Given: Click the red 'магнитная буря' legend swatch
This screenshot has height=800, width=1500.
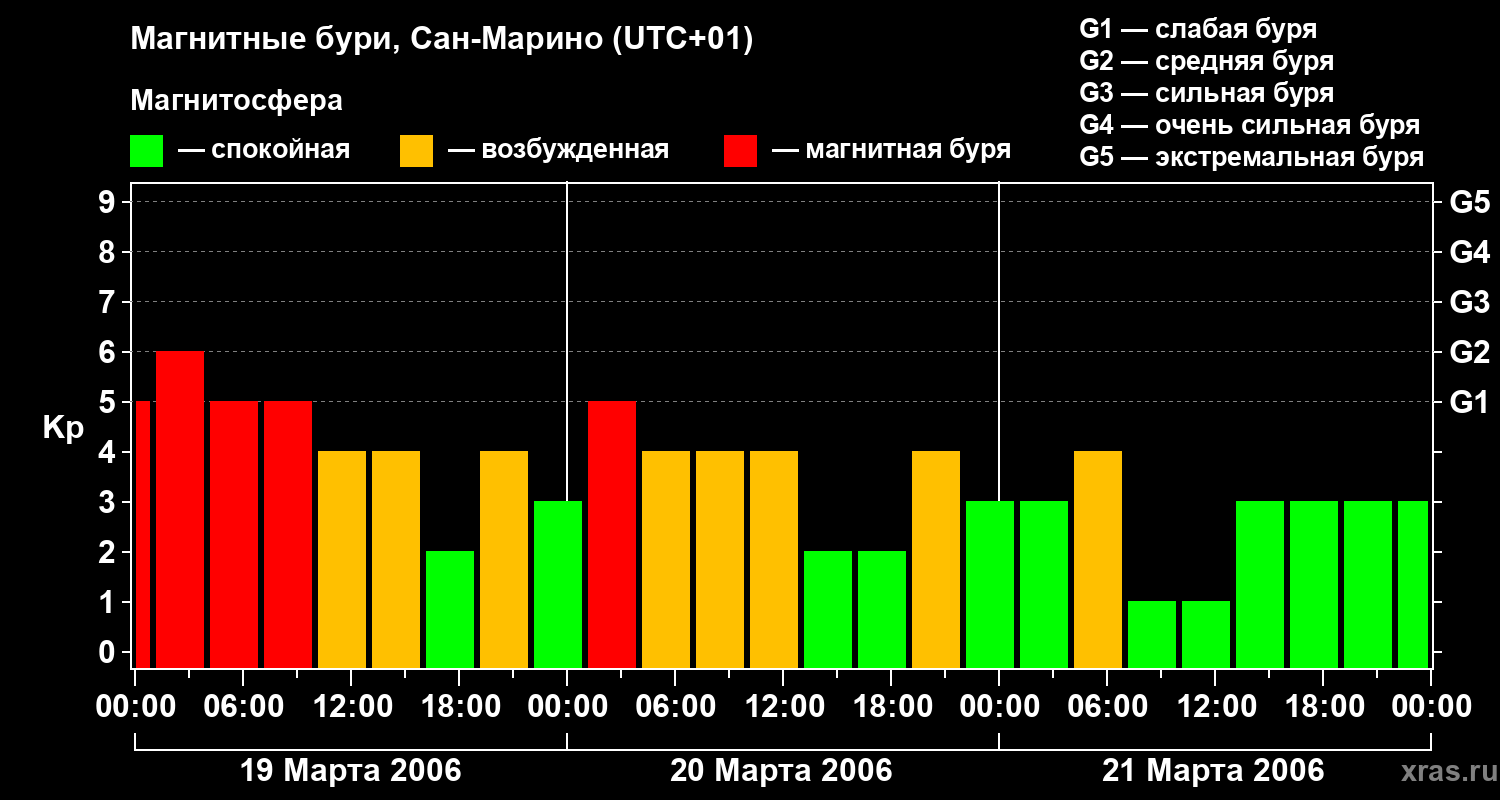Looking at the screenshot, I should point(740,151).
